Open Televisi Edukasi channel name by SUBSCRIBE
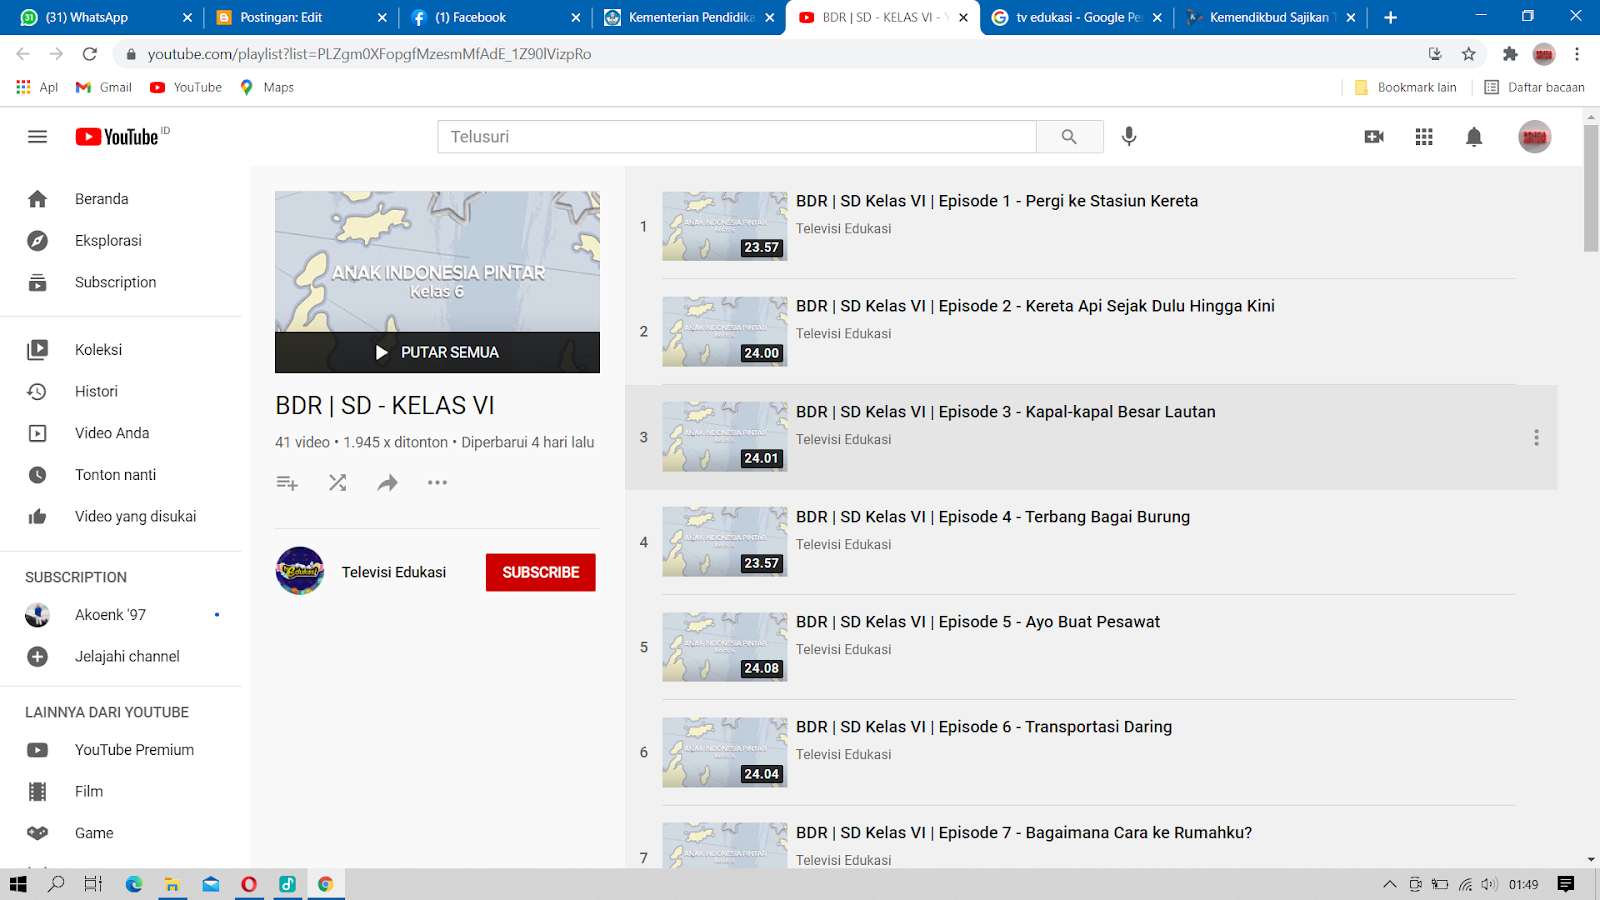This screenshot has width=1600, height=900. click(394, 572)
